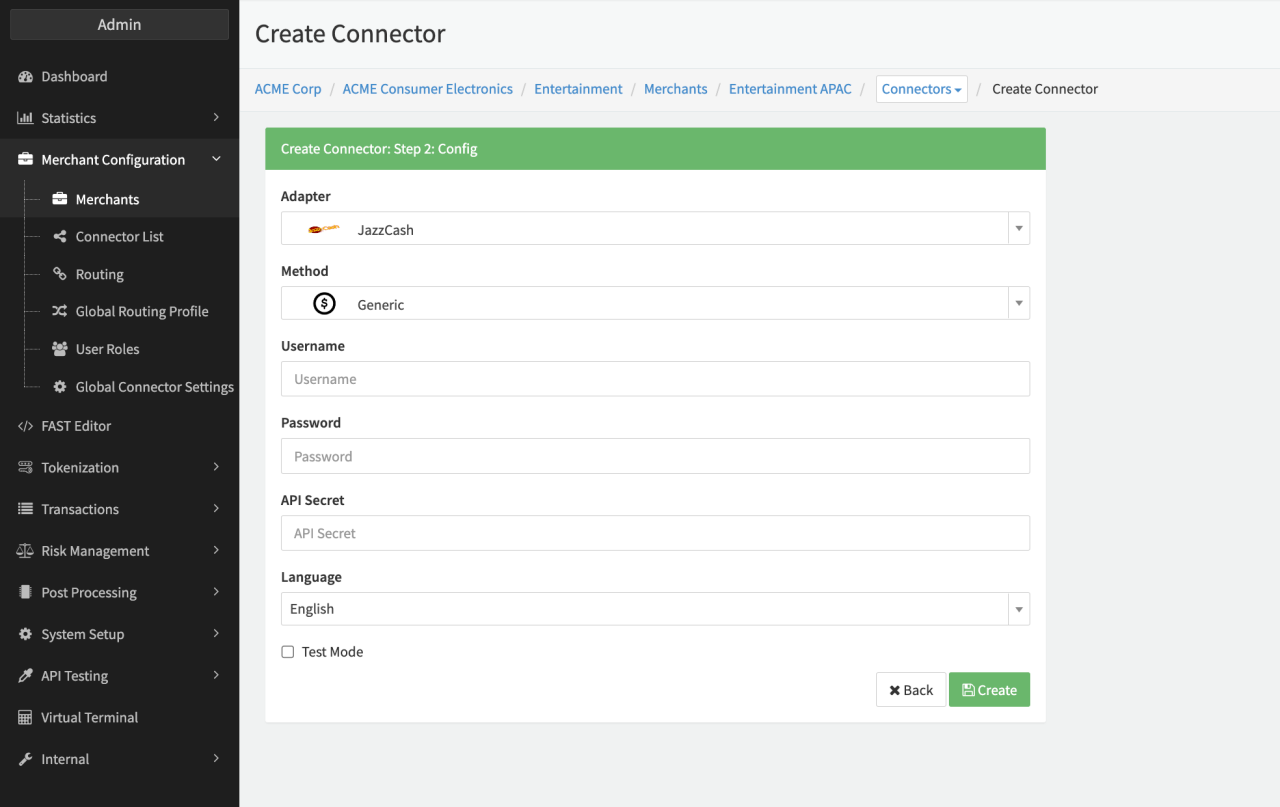This screenshot has height=807, width=1280.
Task: Click the Statistics bar chart icon
Action: tap(25, 118)
